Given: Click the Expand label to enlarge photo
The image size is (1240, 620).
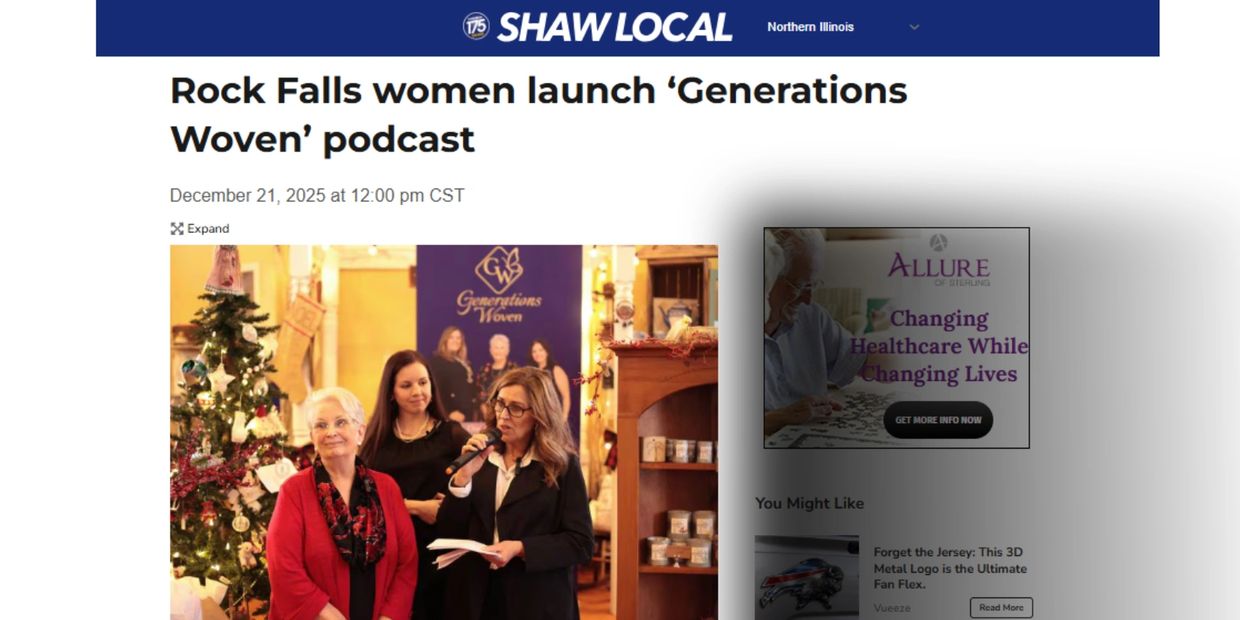Looking at the screenshot, I should pos(208,229).
